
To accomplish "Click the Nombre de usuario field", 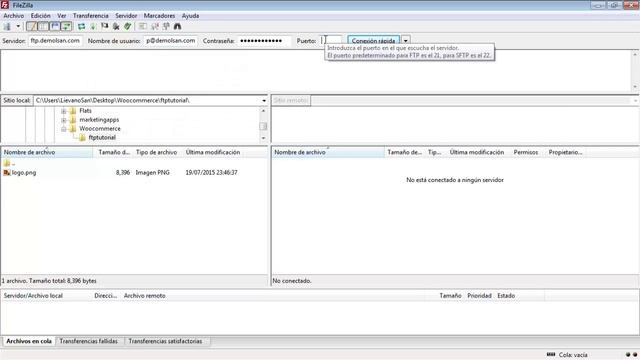I will click(171, 41).
